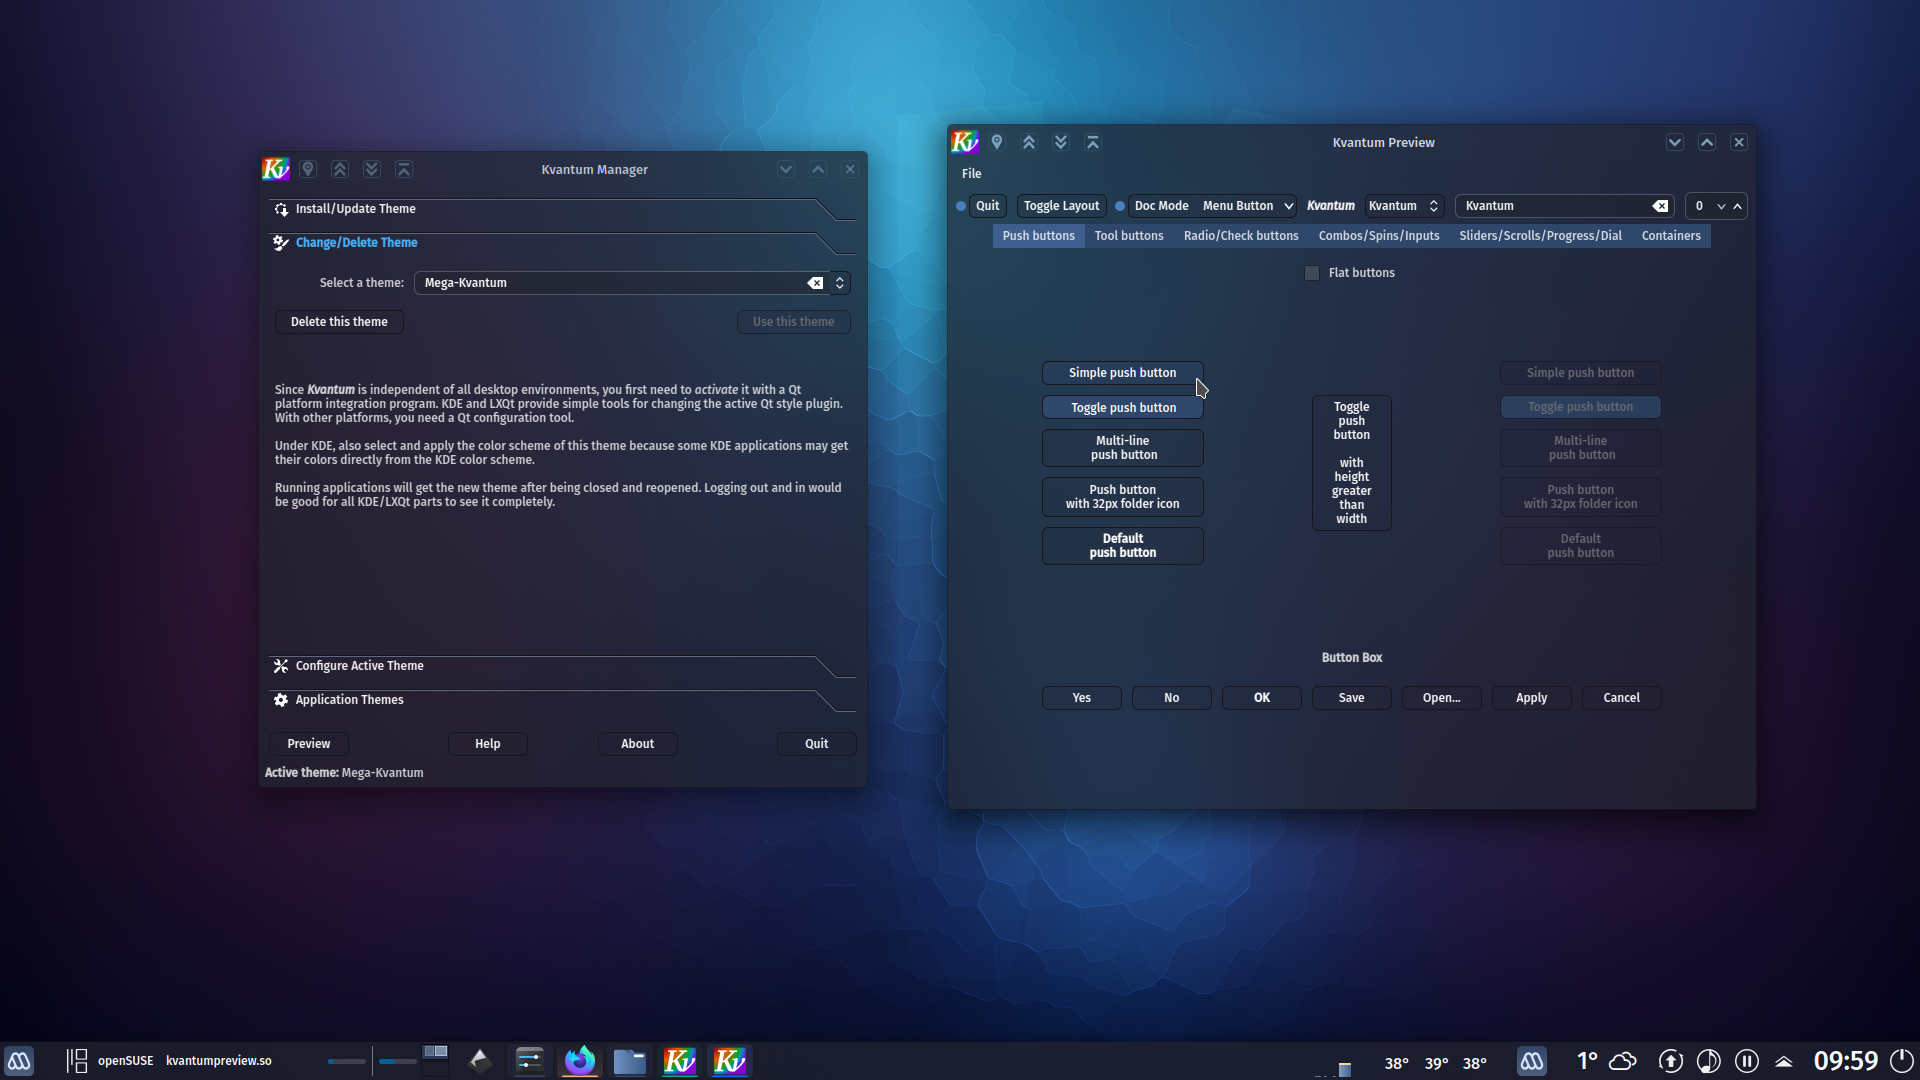Click the Kv app icon in Kvantum Manager title bar
The height and width of the screenshot is (1080, 1920).
click(276, 169)
